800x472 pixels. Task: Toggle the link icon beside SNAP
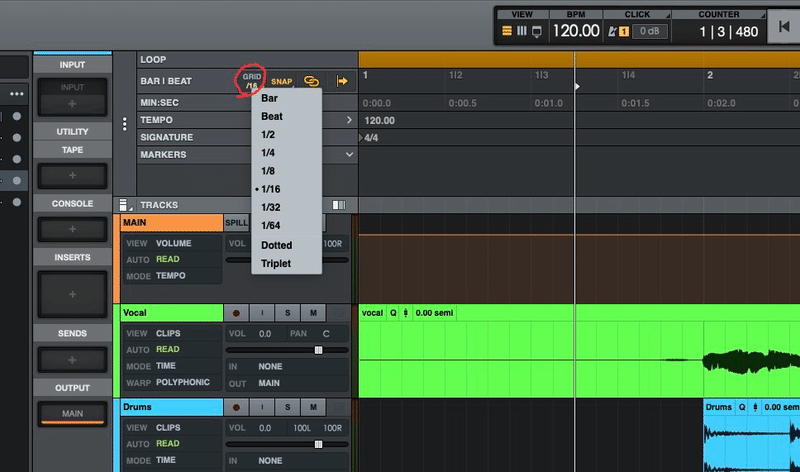tap(311, 81)
